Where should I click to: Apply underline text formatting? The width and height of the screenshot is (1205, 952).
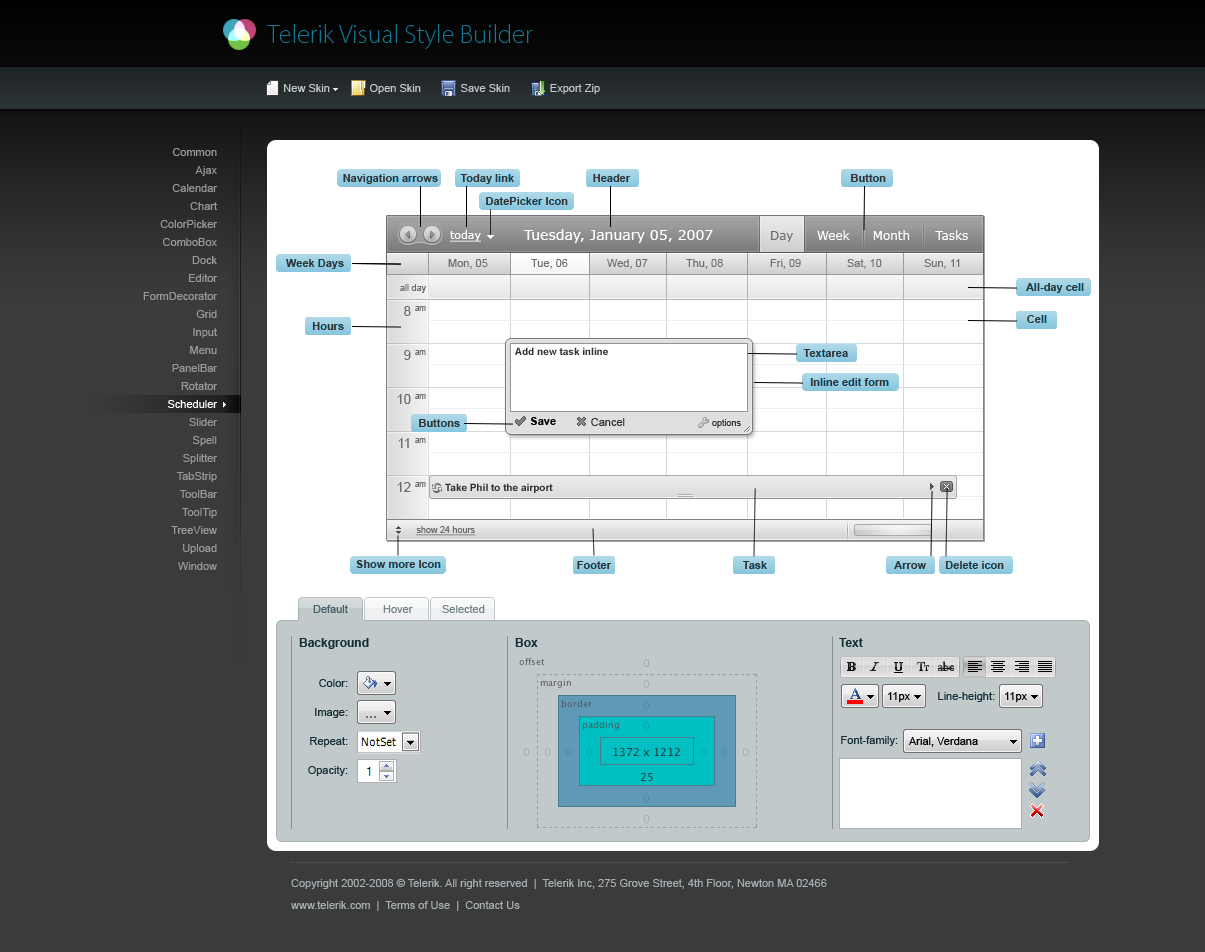coord(898,667)
